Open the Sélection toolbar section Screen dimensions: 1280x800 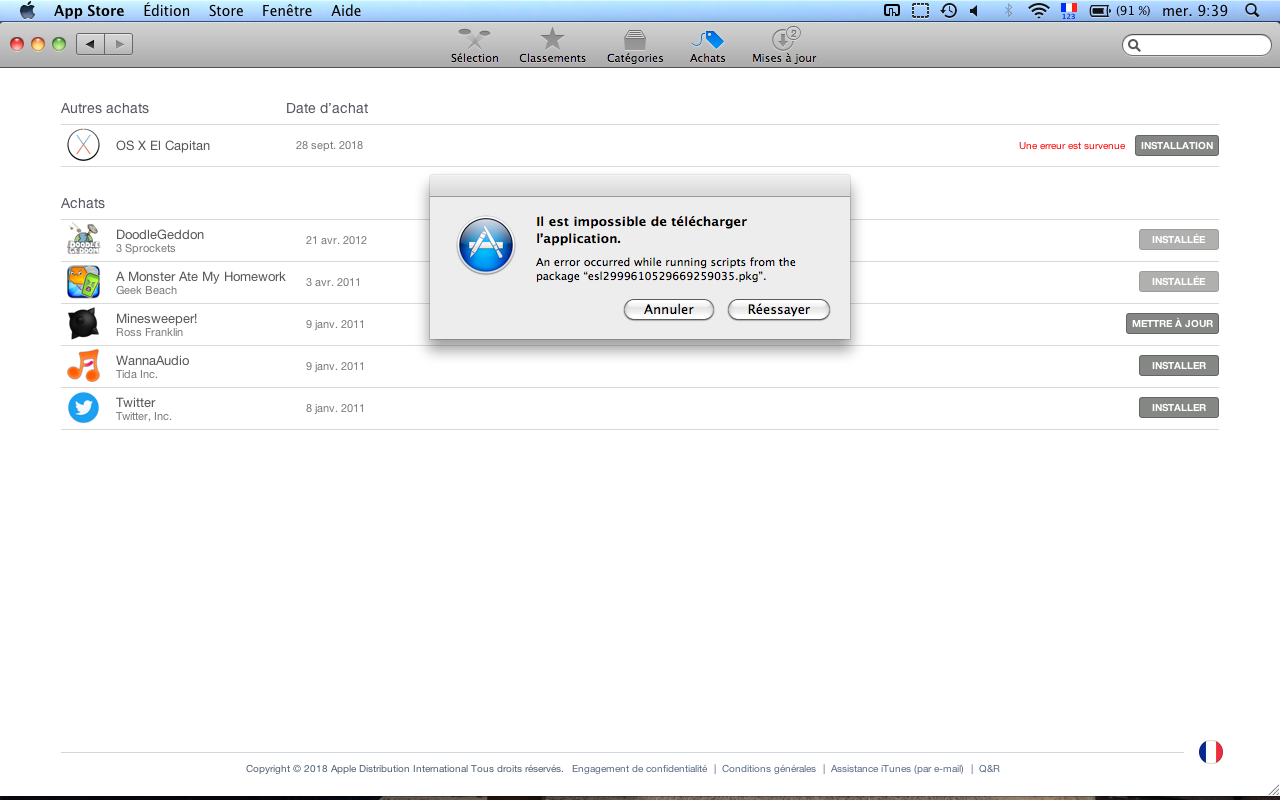coord(474,46)
